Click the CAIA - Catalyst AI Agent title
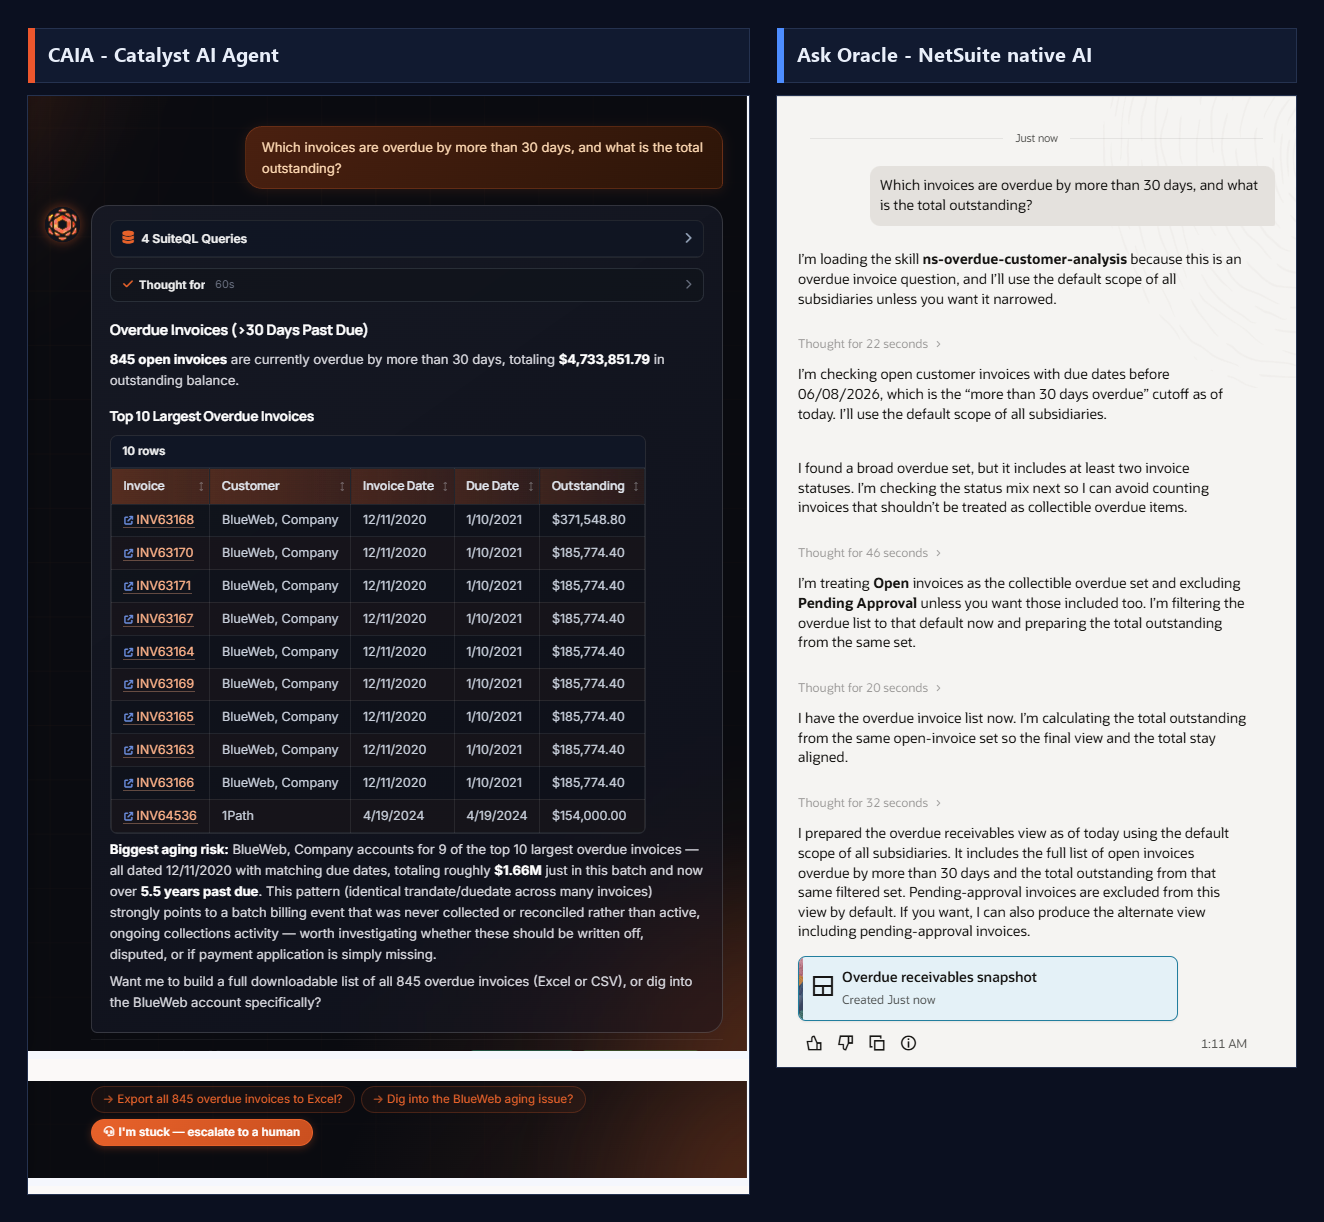The image size is (1324, 1222). click(163, 55)
